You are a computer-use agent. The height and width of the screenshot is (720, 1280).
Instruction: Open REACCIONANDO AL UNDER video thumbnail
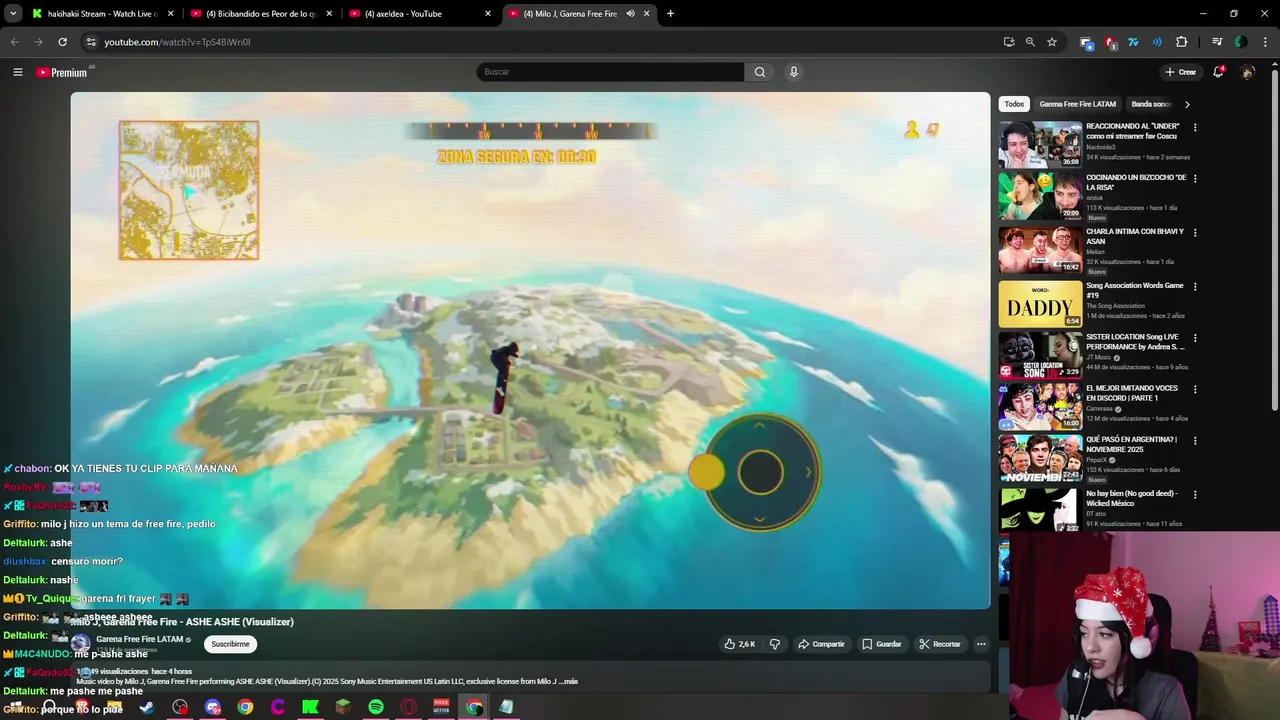point(1040,145)
